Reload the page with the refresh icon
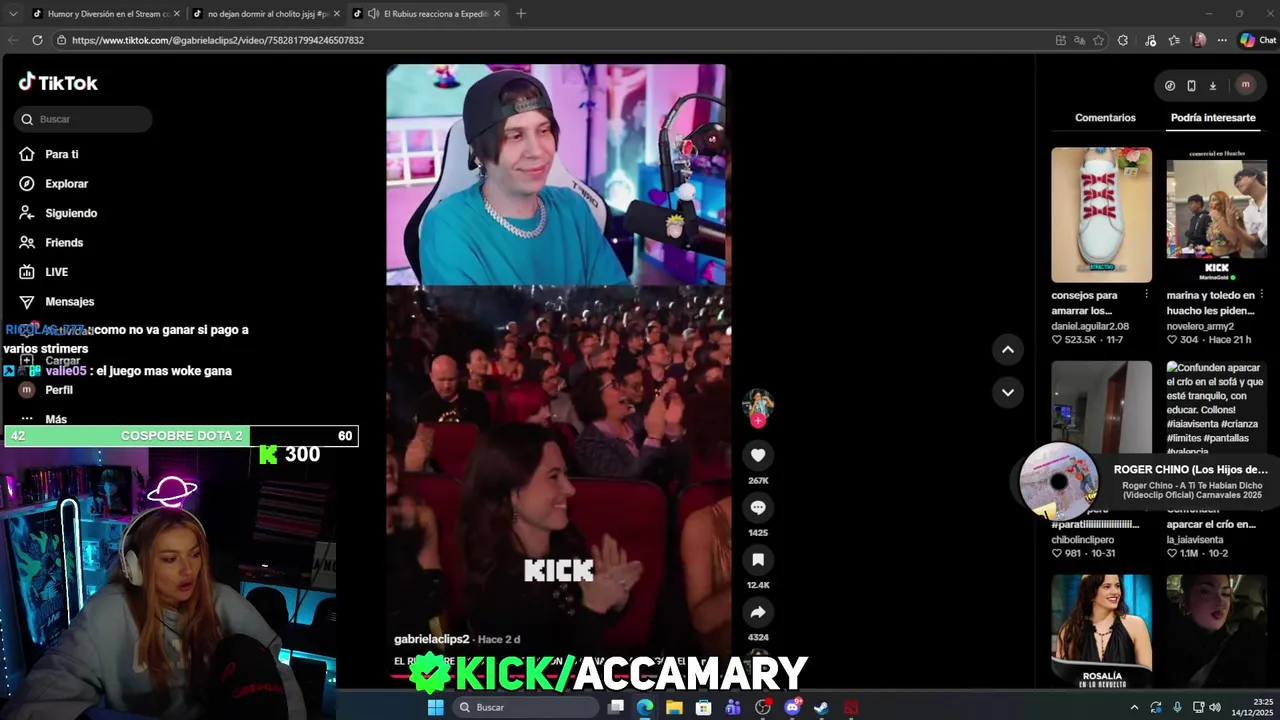 pyautogui.click(x=37, y=40)
